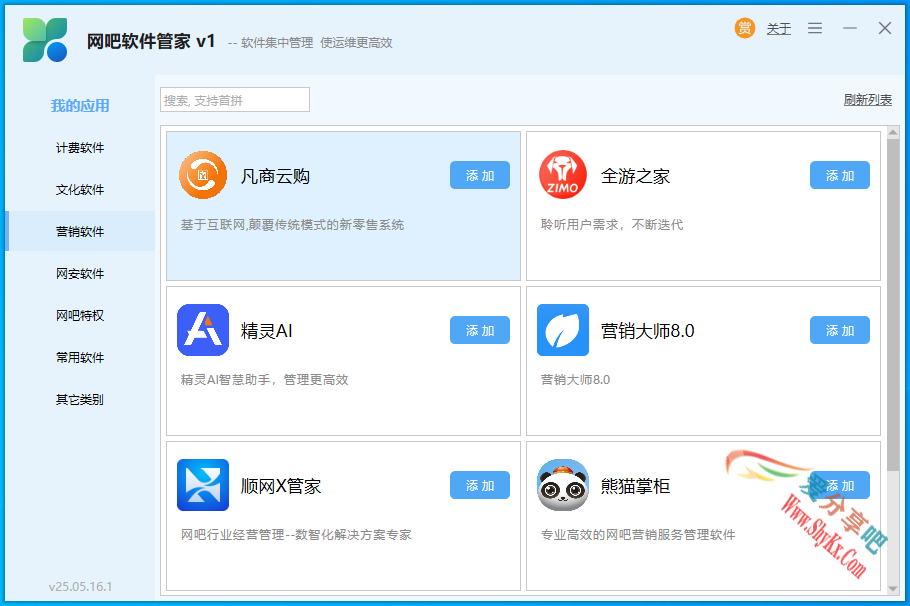Click the 顺网X管家 app icon
Viewport: 910px width, 606px height.
tap(203, 485)
